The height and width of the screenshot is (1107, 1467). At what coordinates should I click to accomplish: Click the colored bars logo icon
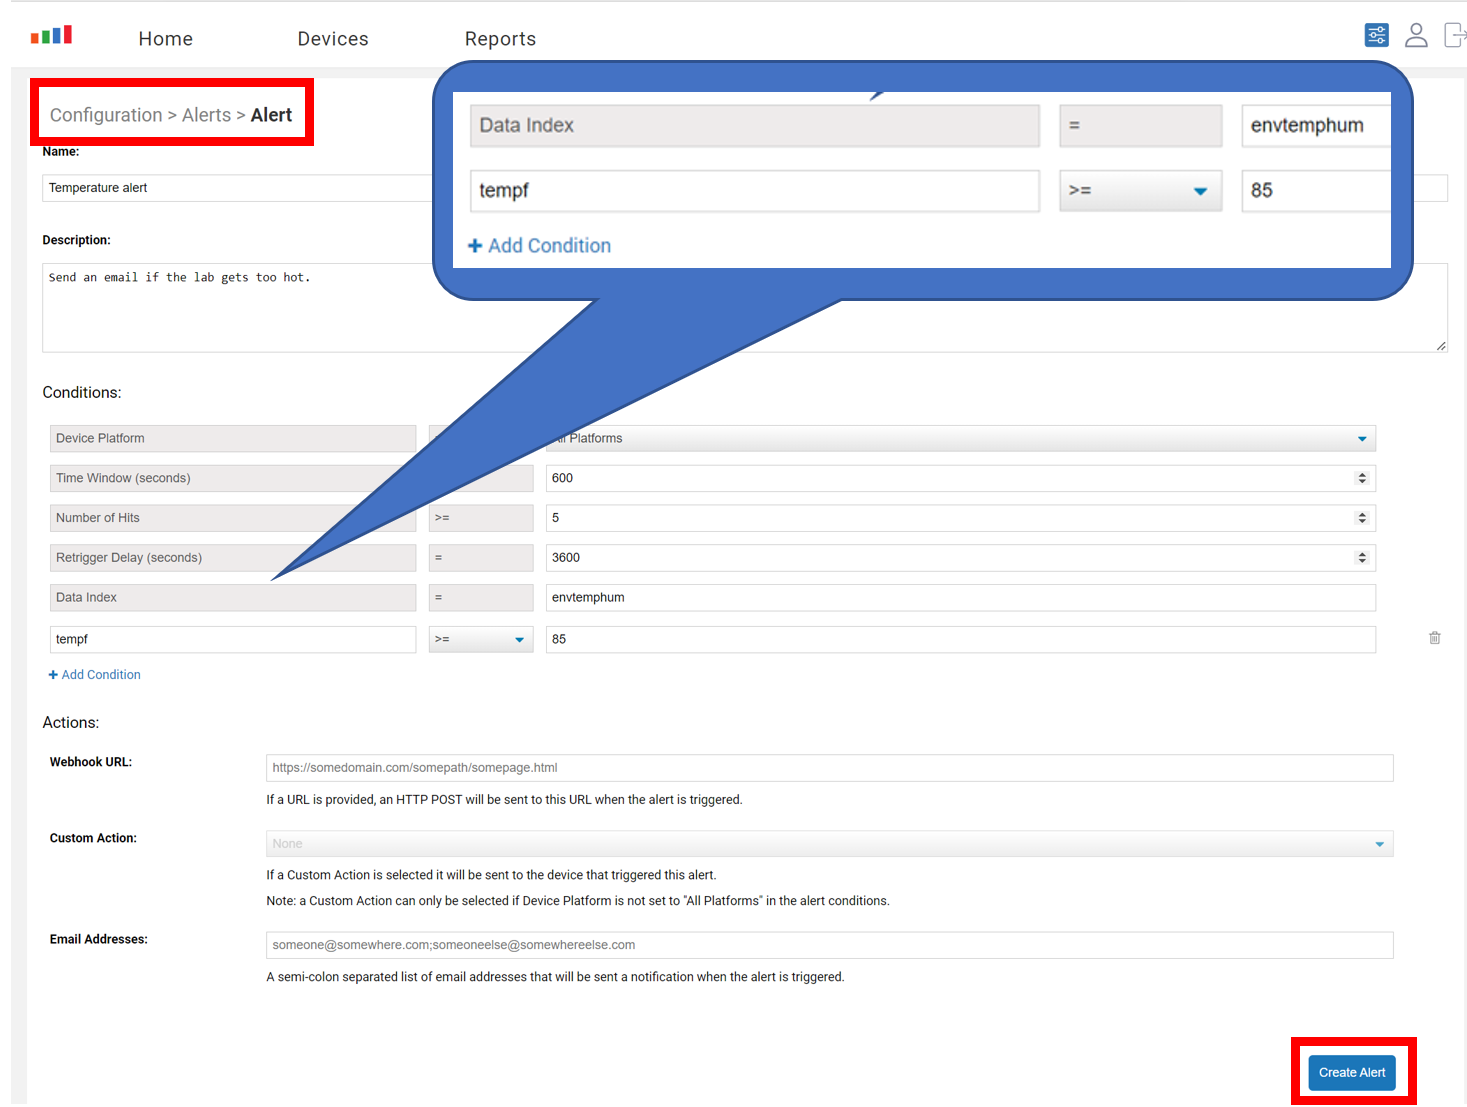(51, 36)
